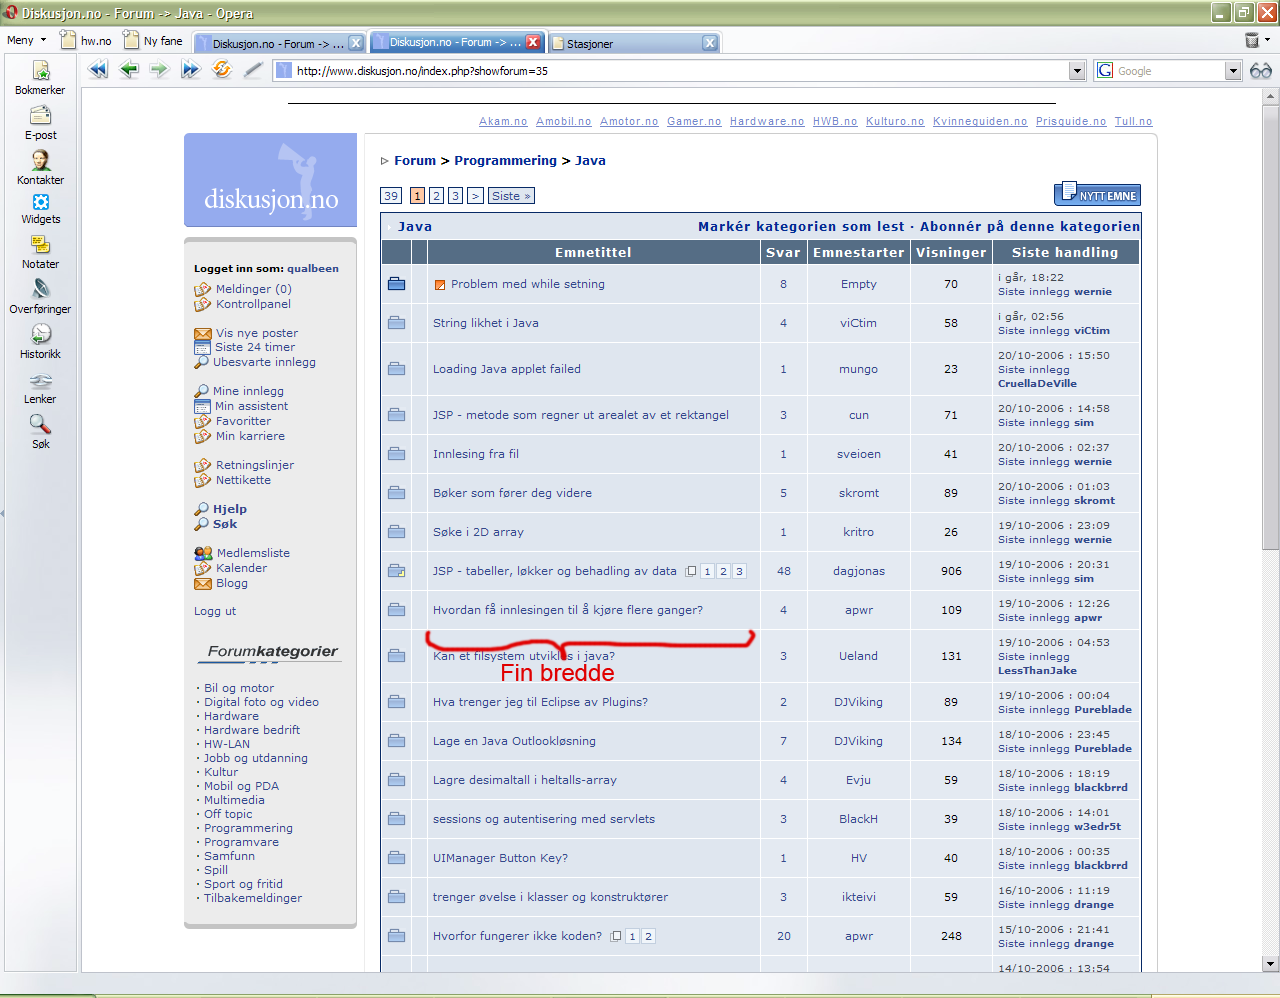Click the wand/pencil toolbar icon
Image resolution: width=1280 pixels, height=998 pixels.
tap(253, 70)
